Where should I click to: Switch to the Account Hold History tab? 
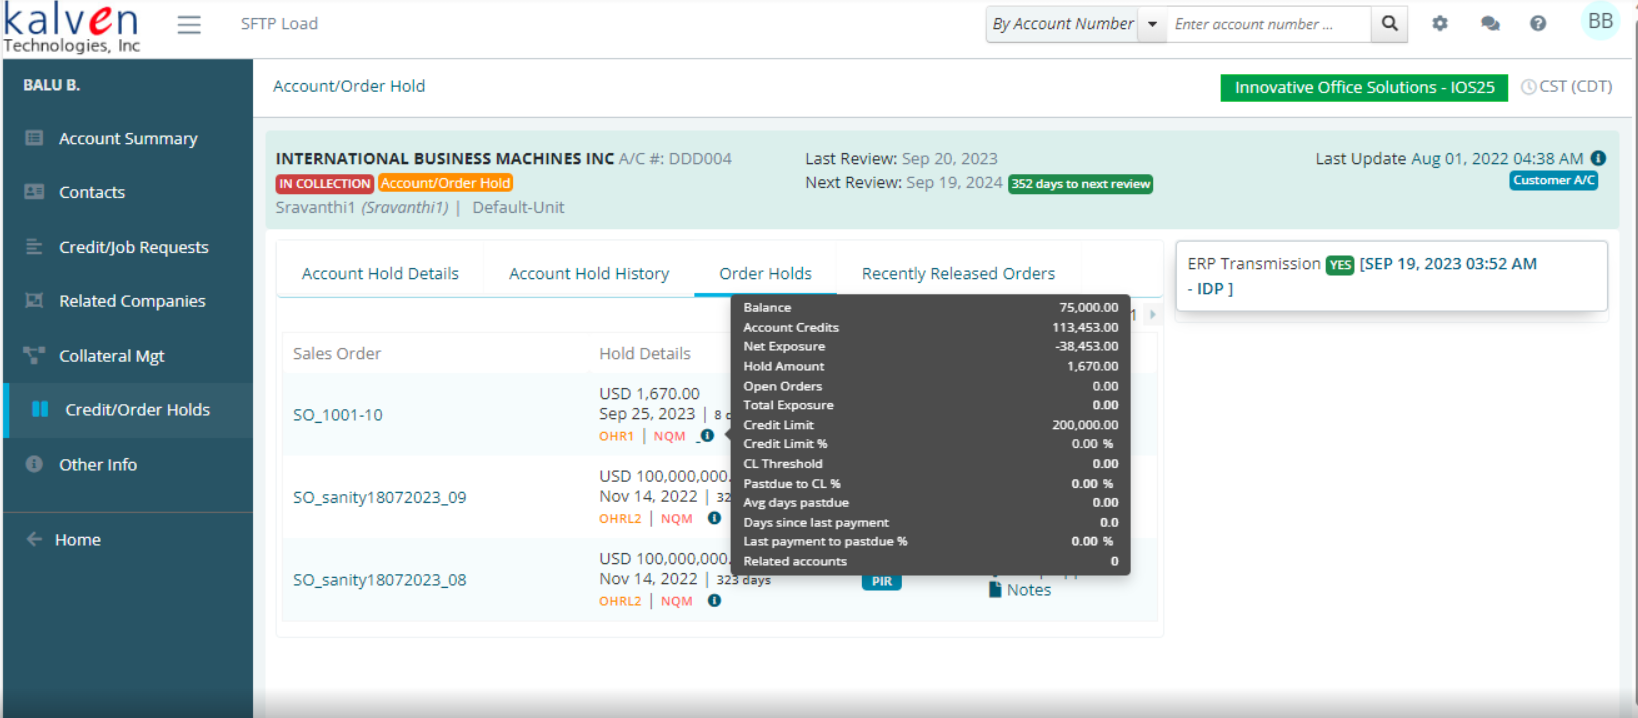coord(589,273)
